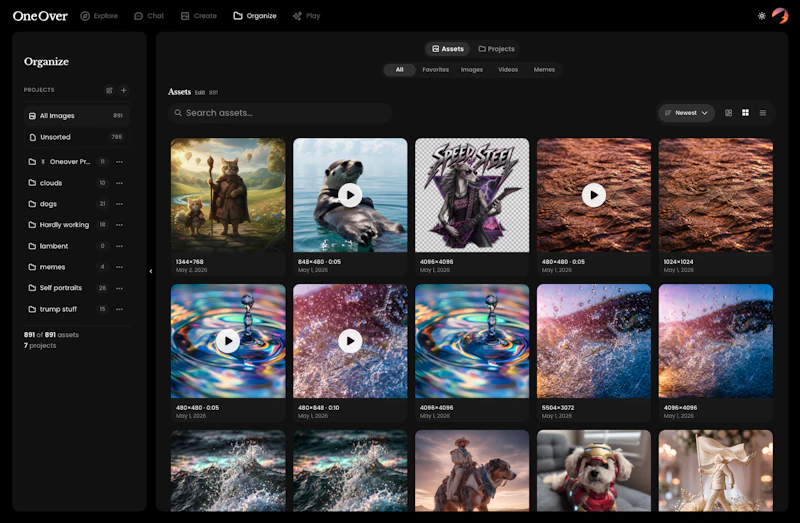Open the user profile avatar
Viewport: 800px width, 523px height.
point(780,16)
